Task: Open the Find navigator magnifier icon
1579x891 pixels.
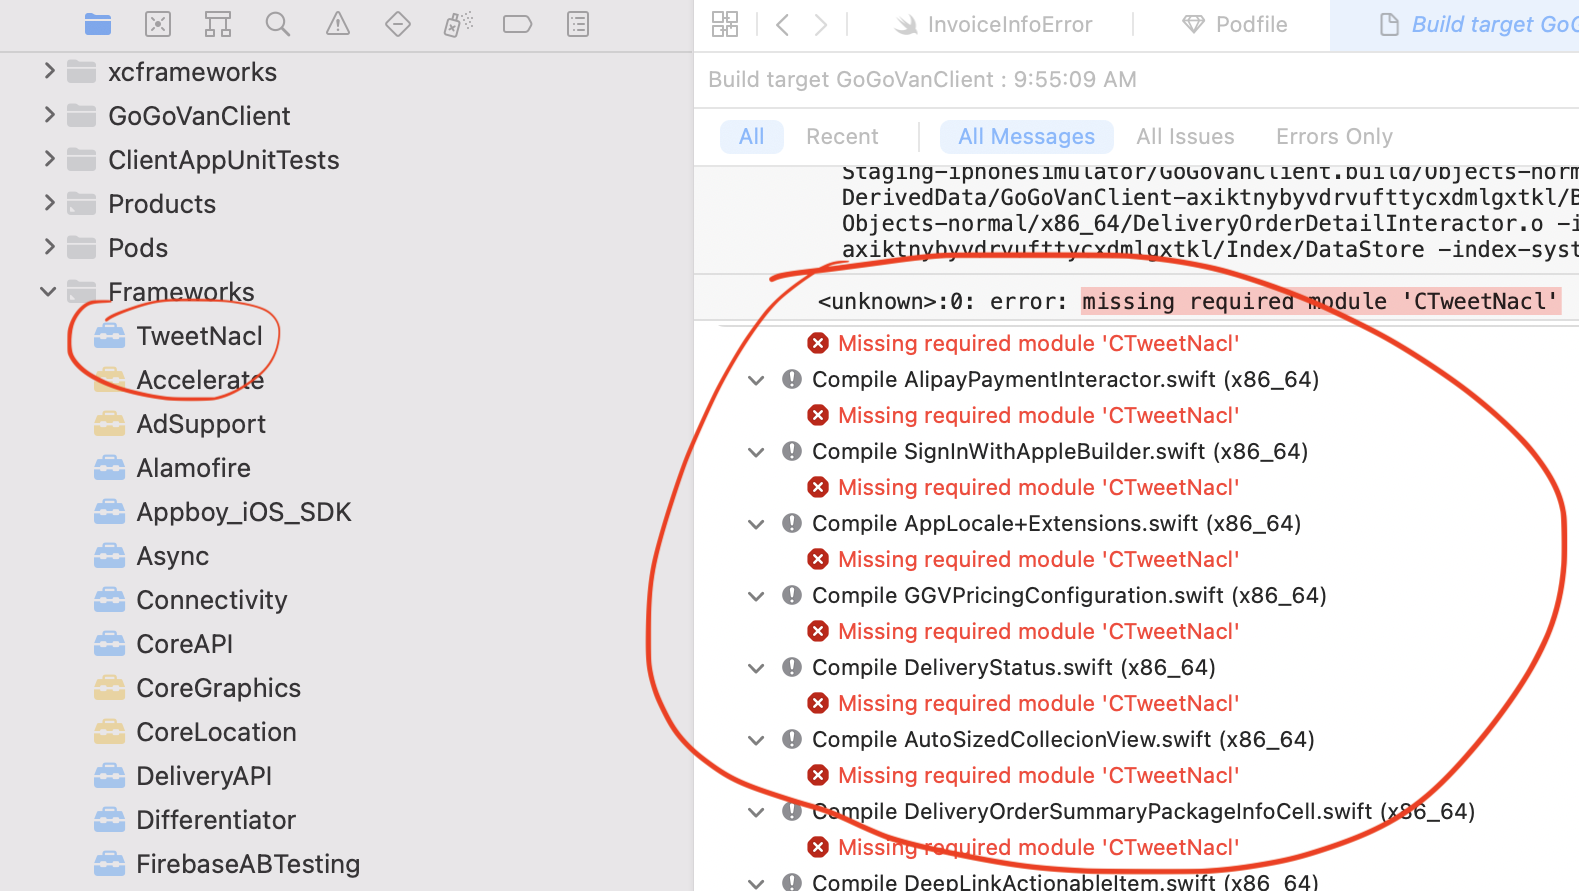Action: pyautogui.click(x=277, y=24)
